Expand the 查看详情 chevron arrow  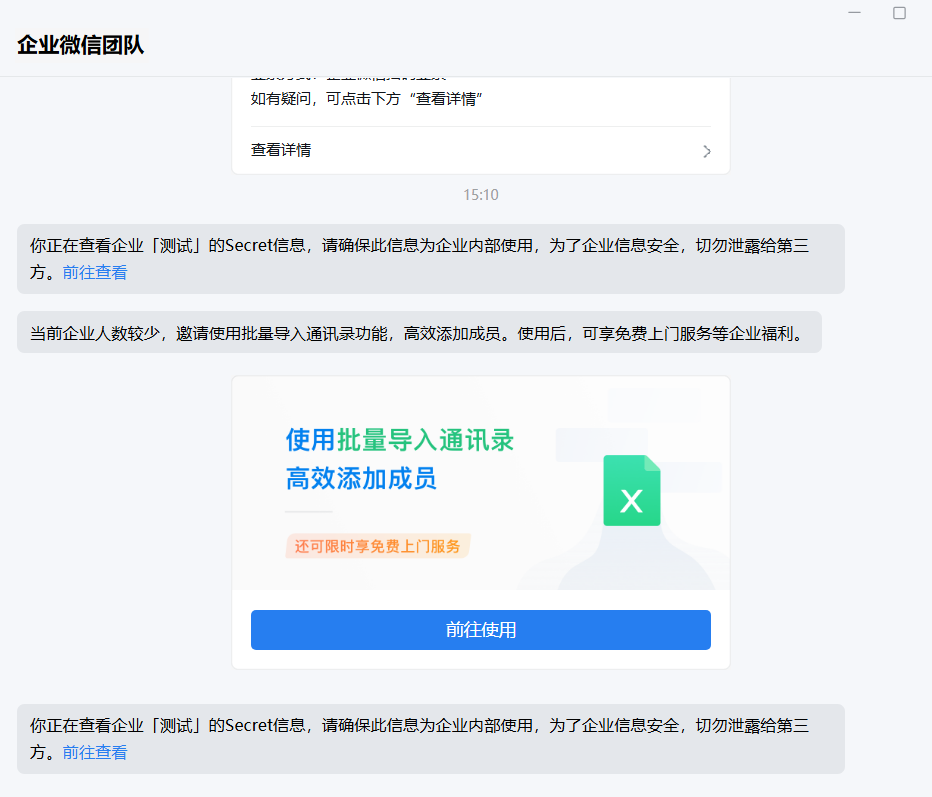pyautogui.click(x=706, y=151)
